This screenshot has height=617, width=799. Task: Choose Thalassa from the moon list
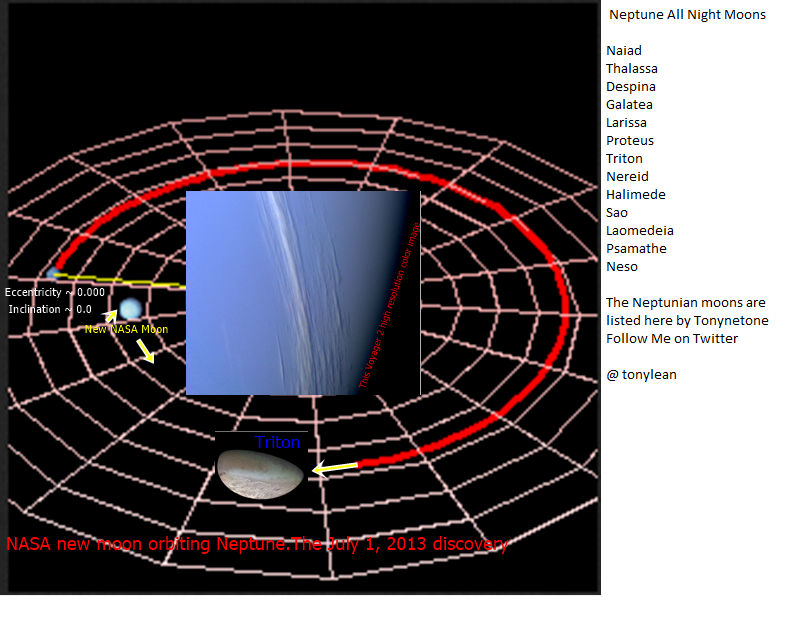click(x=631, y=69)
